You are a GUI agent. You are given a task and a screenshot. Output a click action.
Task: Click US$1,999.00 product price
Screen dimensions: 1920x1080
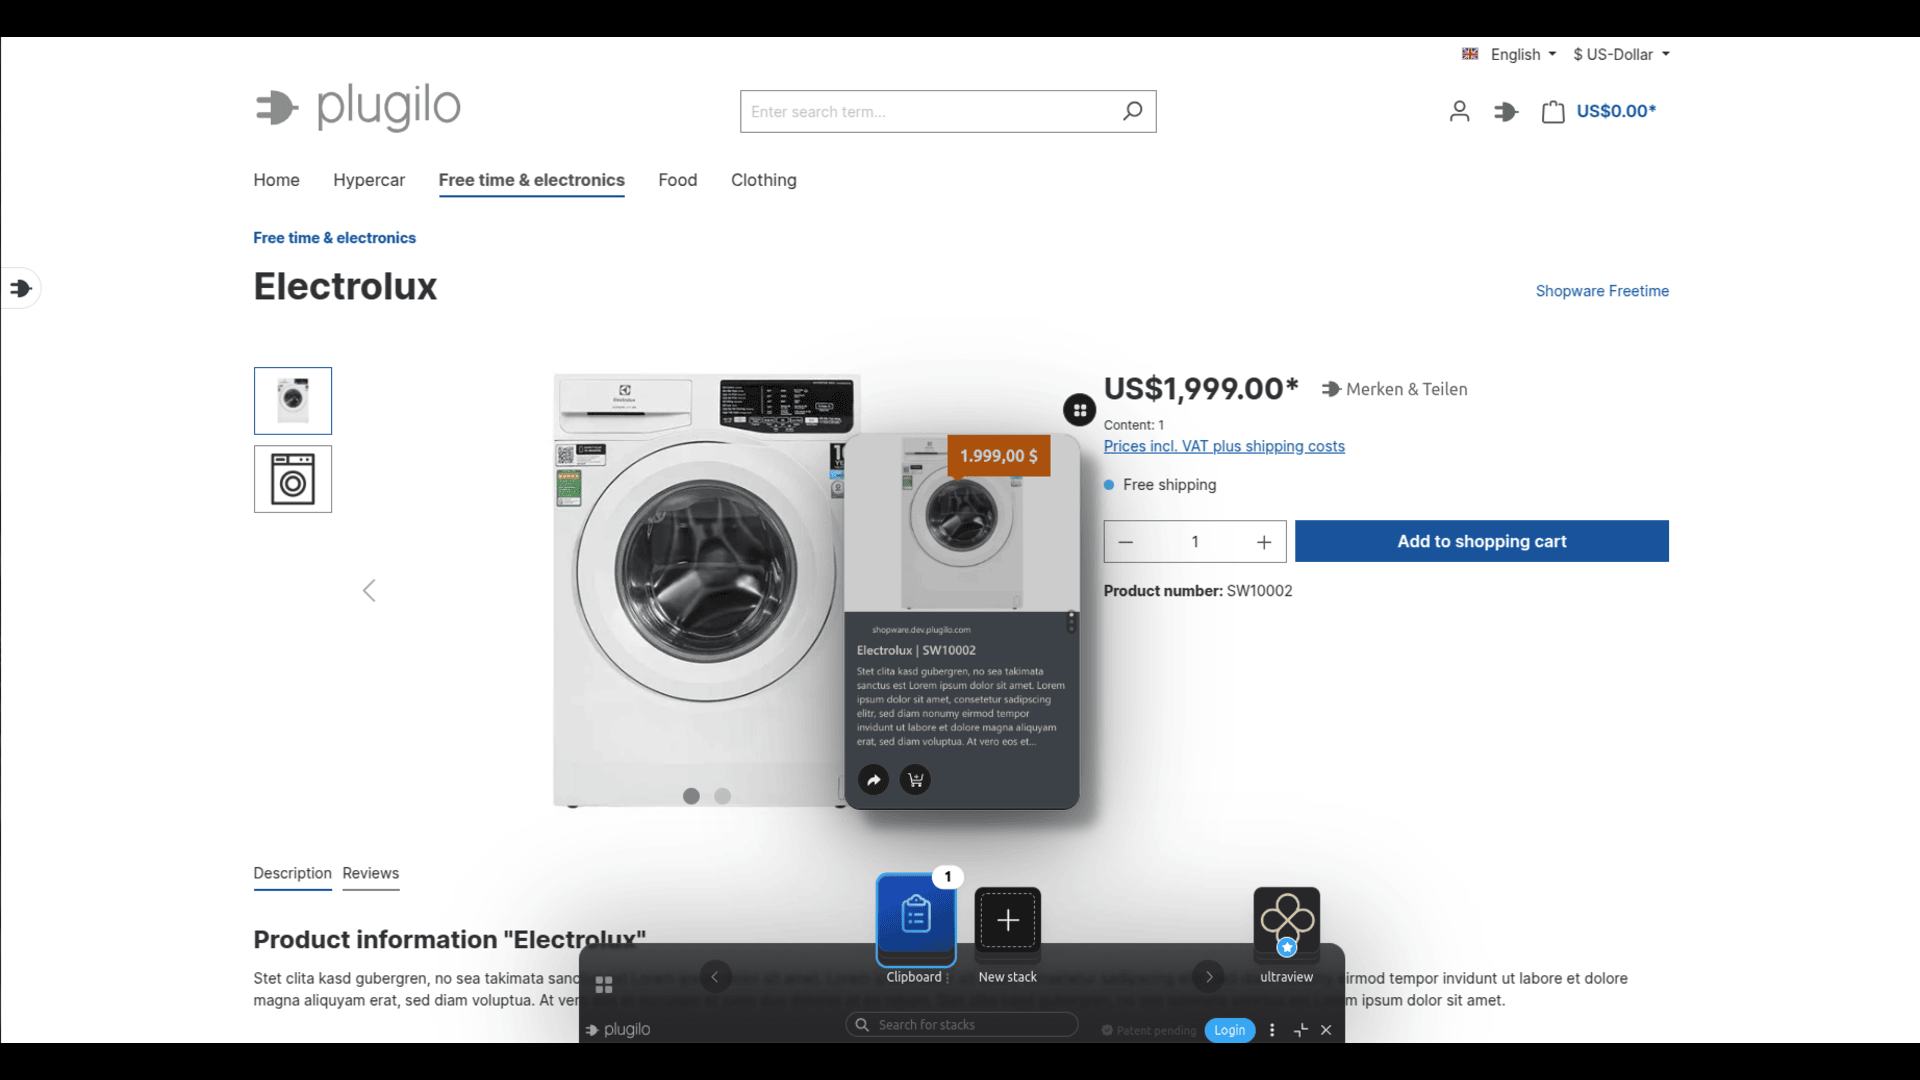click(x=1201, y=388)
